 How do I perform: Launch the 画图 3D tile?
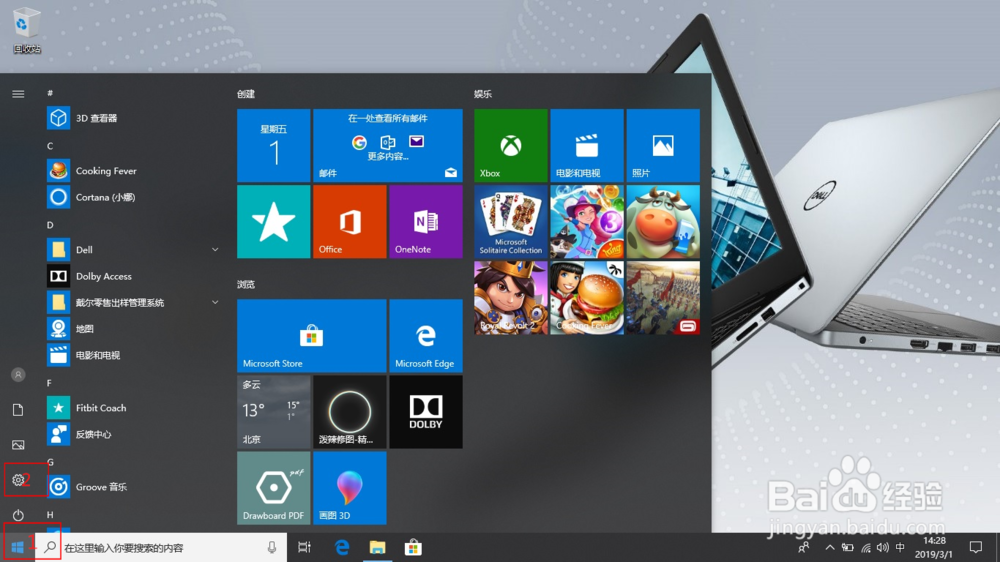pyautogui.click(x=349, y=488)
